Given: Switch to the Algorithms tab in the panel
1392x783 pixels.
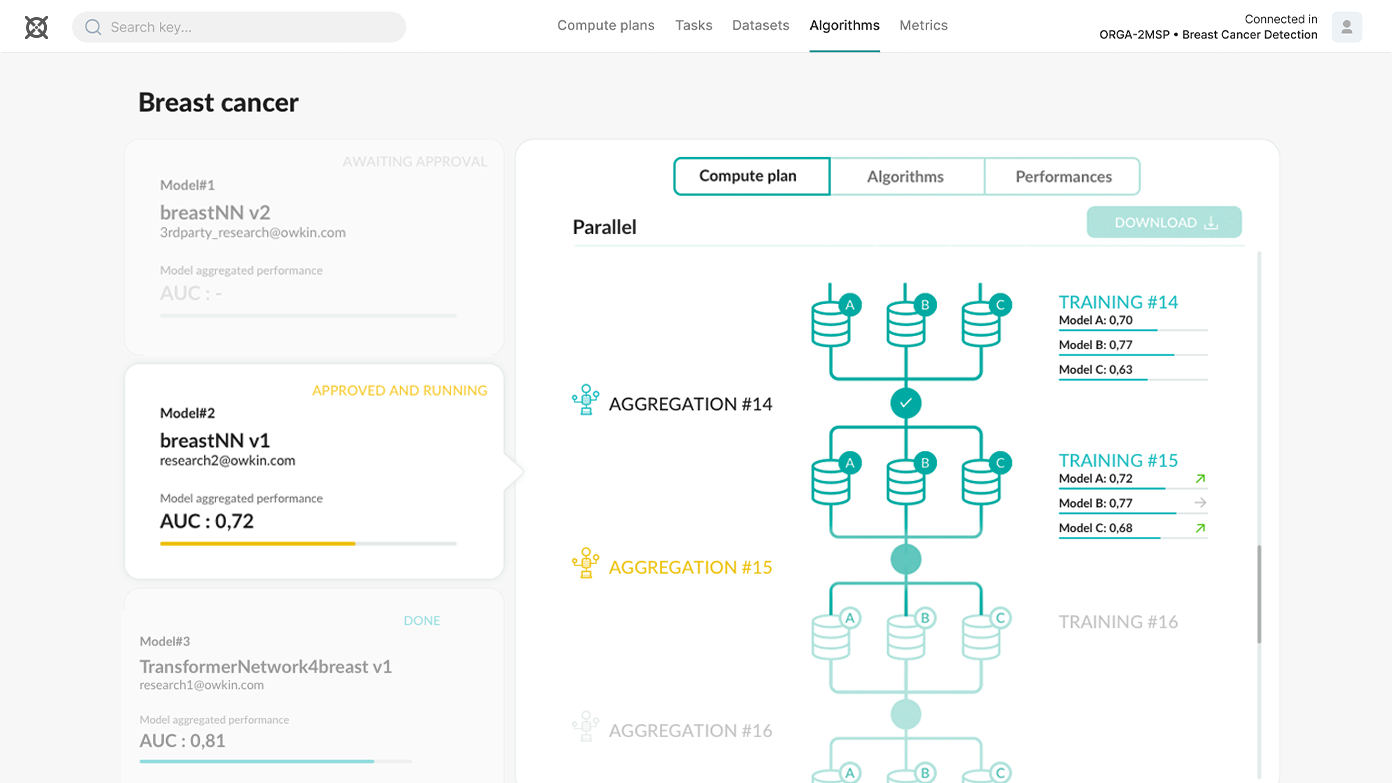Looking at the screenshot, I should [906, 176].
